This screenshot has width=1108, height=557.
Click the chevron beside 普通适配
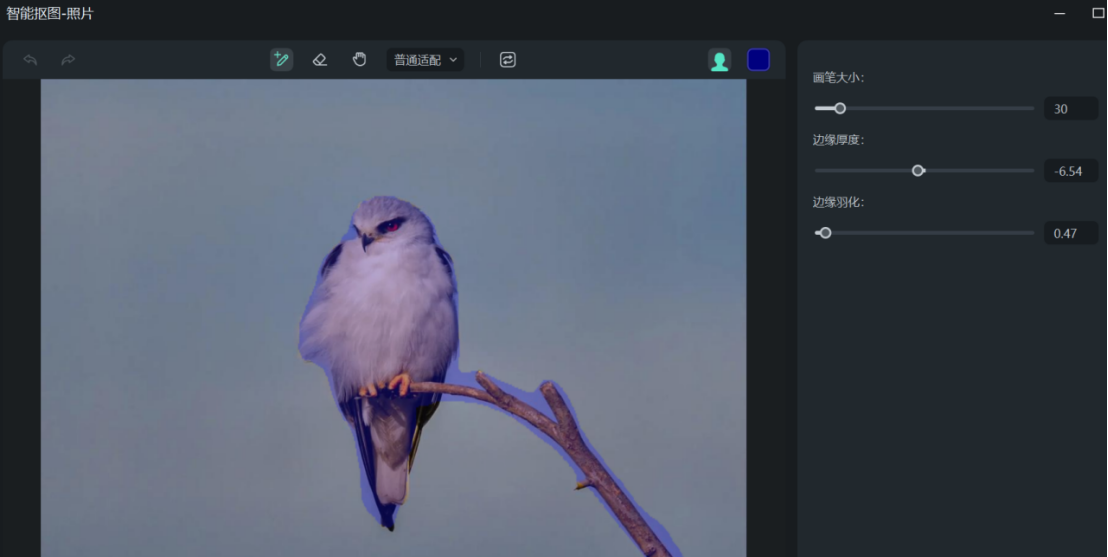tap(453, 60)
